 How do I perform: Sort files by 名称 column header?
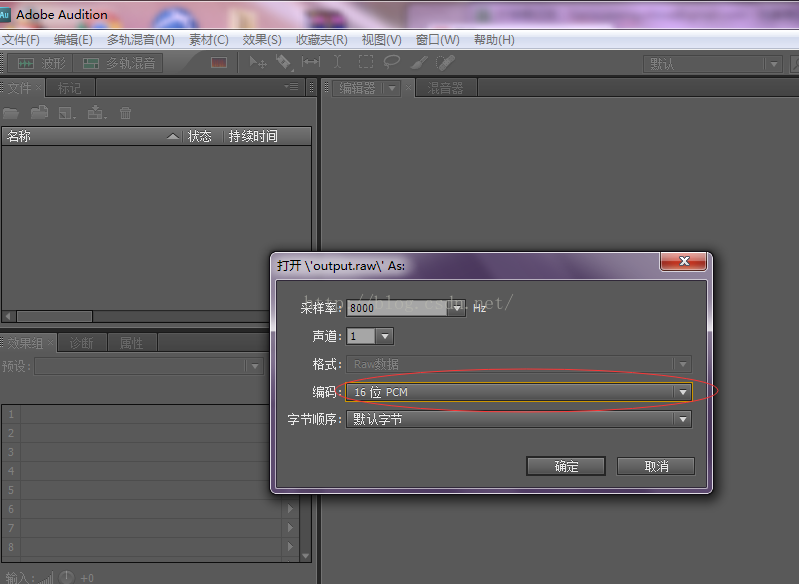pos(92,136)
